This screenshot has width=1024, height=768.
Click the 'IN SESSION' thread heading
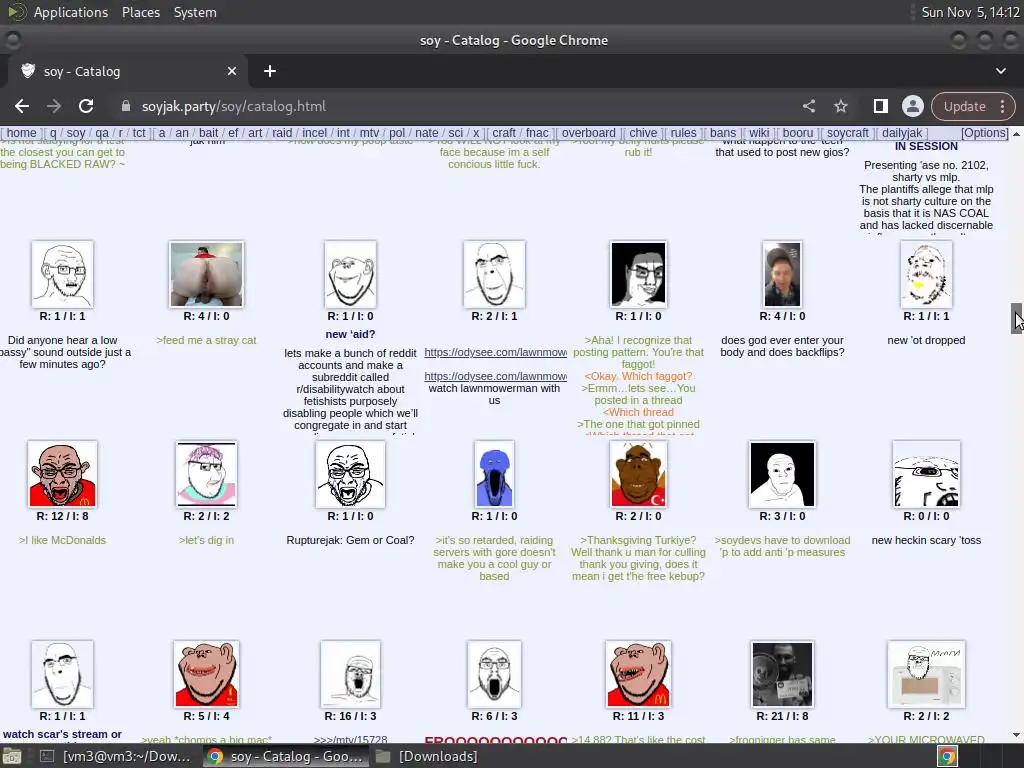point(926,146)
